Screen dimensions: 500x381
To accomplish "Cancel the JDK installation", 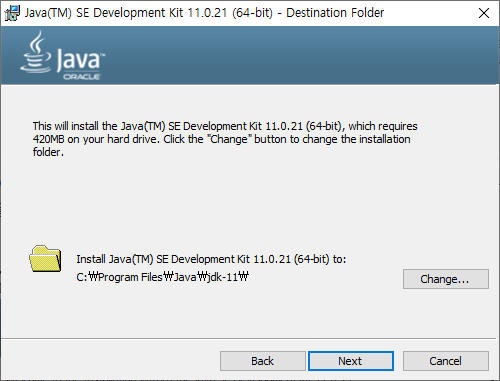I will coord(446,361).
